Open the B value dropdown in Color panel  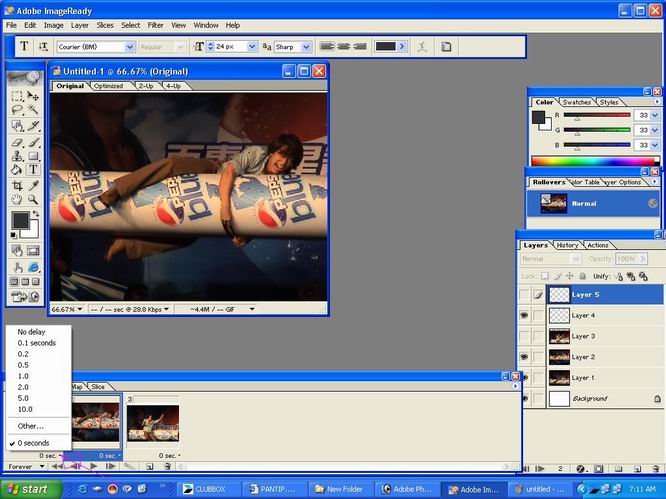pos(654,145)
